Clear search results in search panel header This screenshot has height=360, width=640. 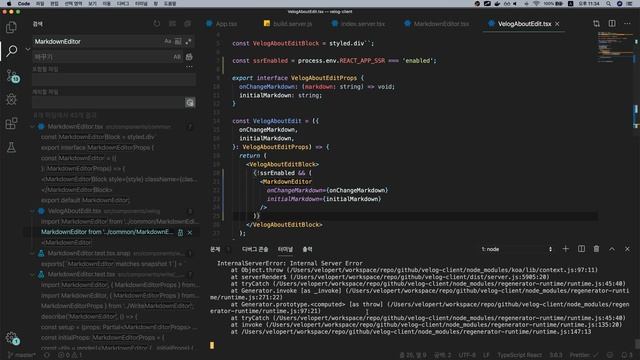coord(172,24)
